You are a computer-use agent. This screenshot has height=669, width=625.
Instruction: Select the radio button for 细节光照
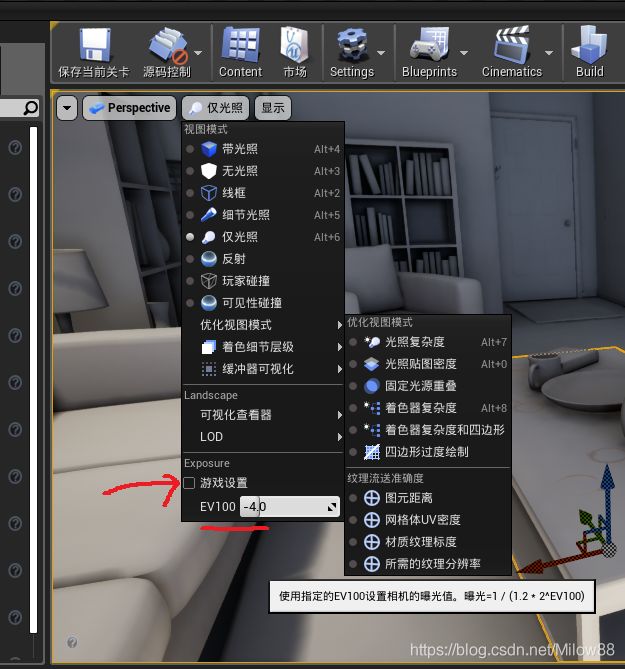(x=190, y=215)
